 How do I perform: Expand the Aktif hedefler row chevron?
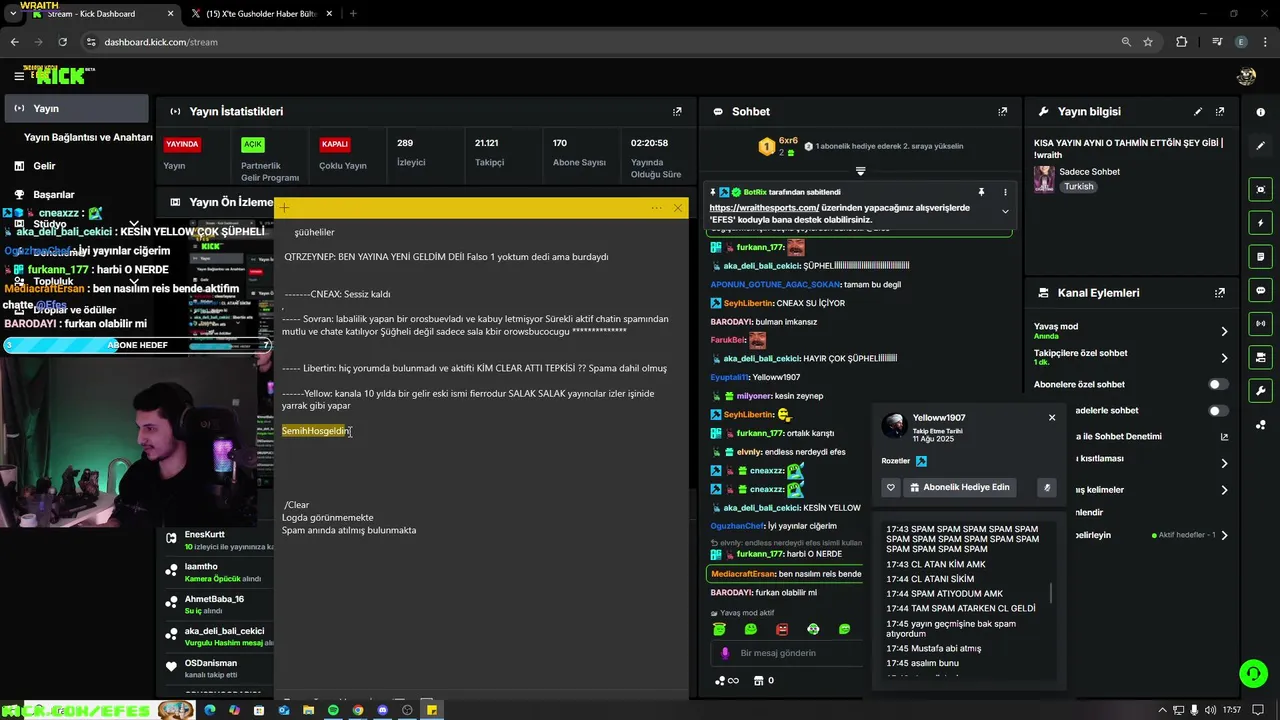[x=1224, y=535]
